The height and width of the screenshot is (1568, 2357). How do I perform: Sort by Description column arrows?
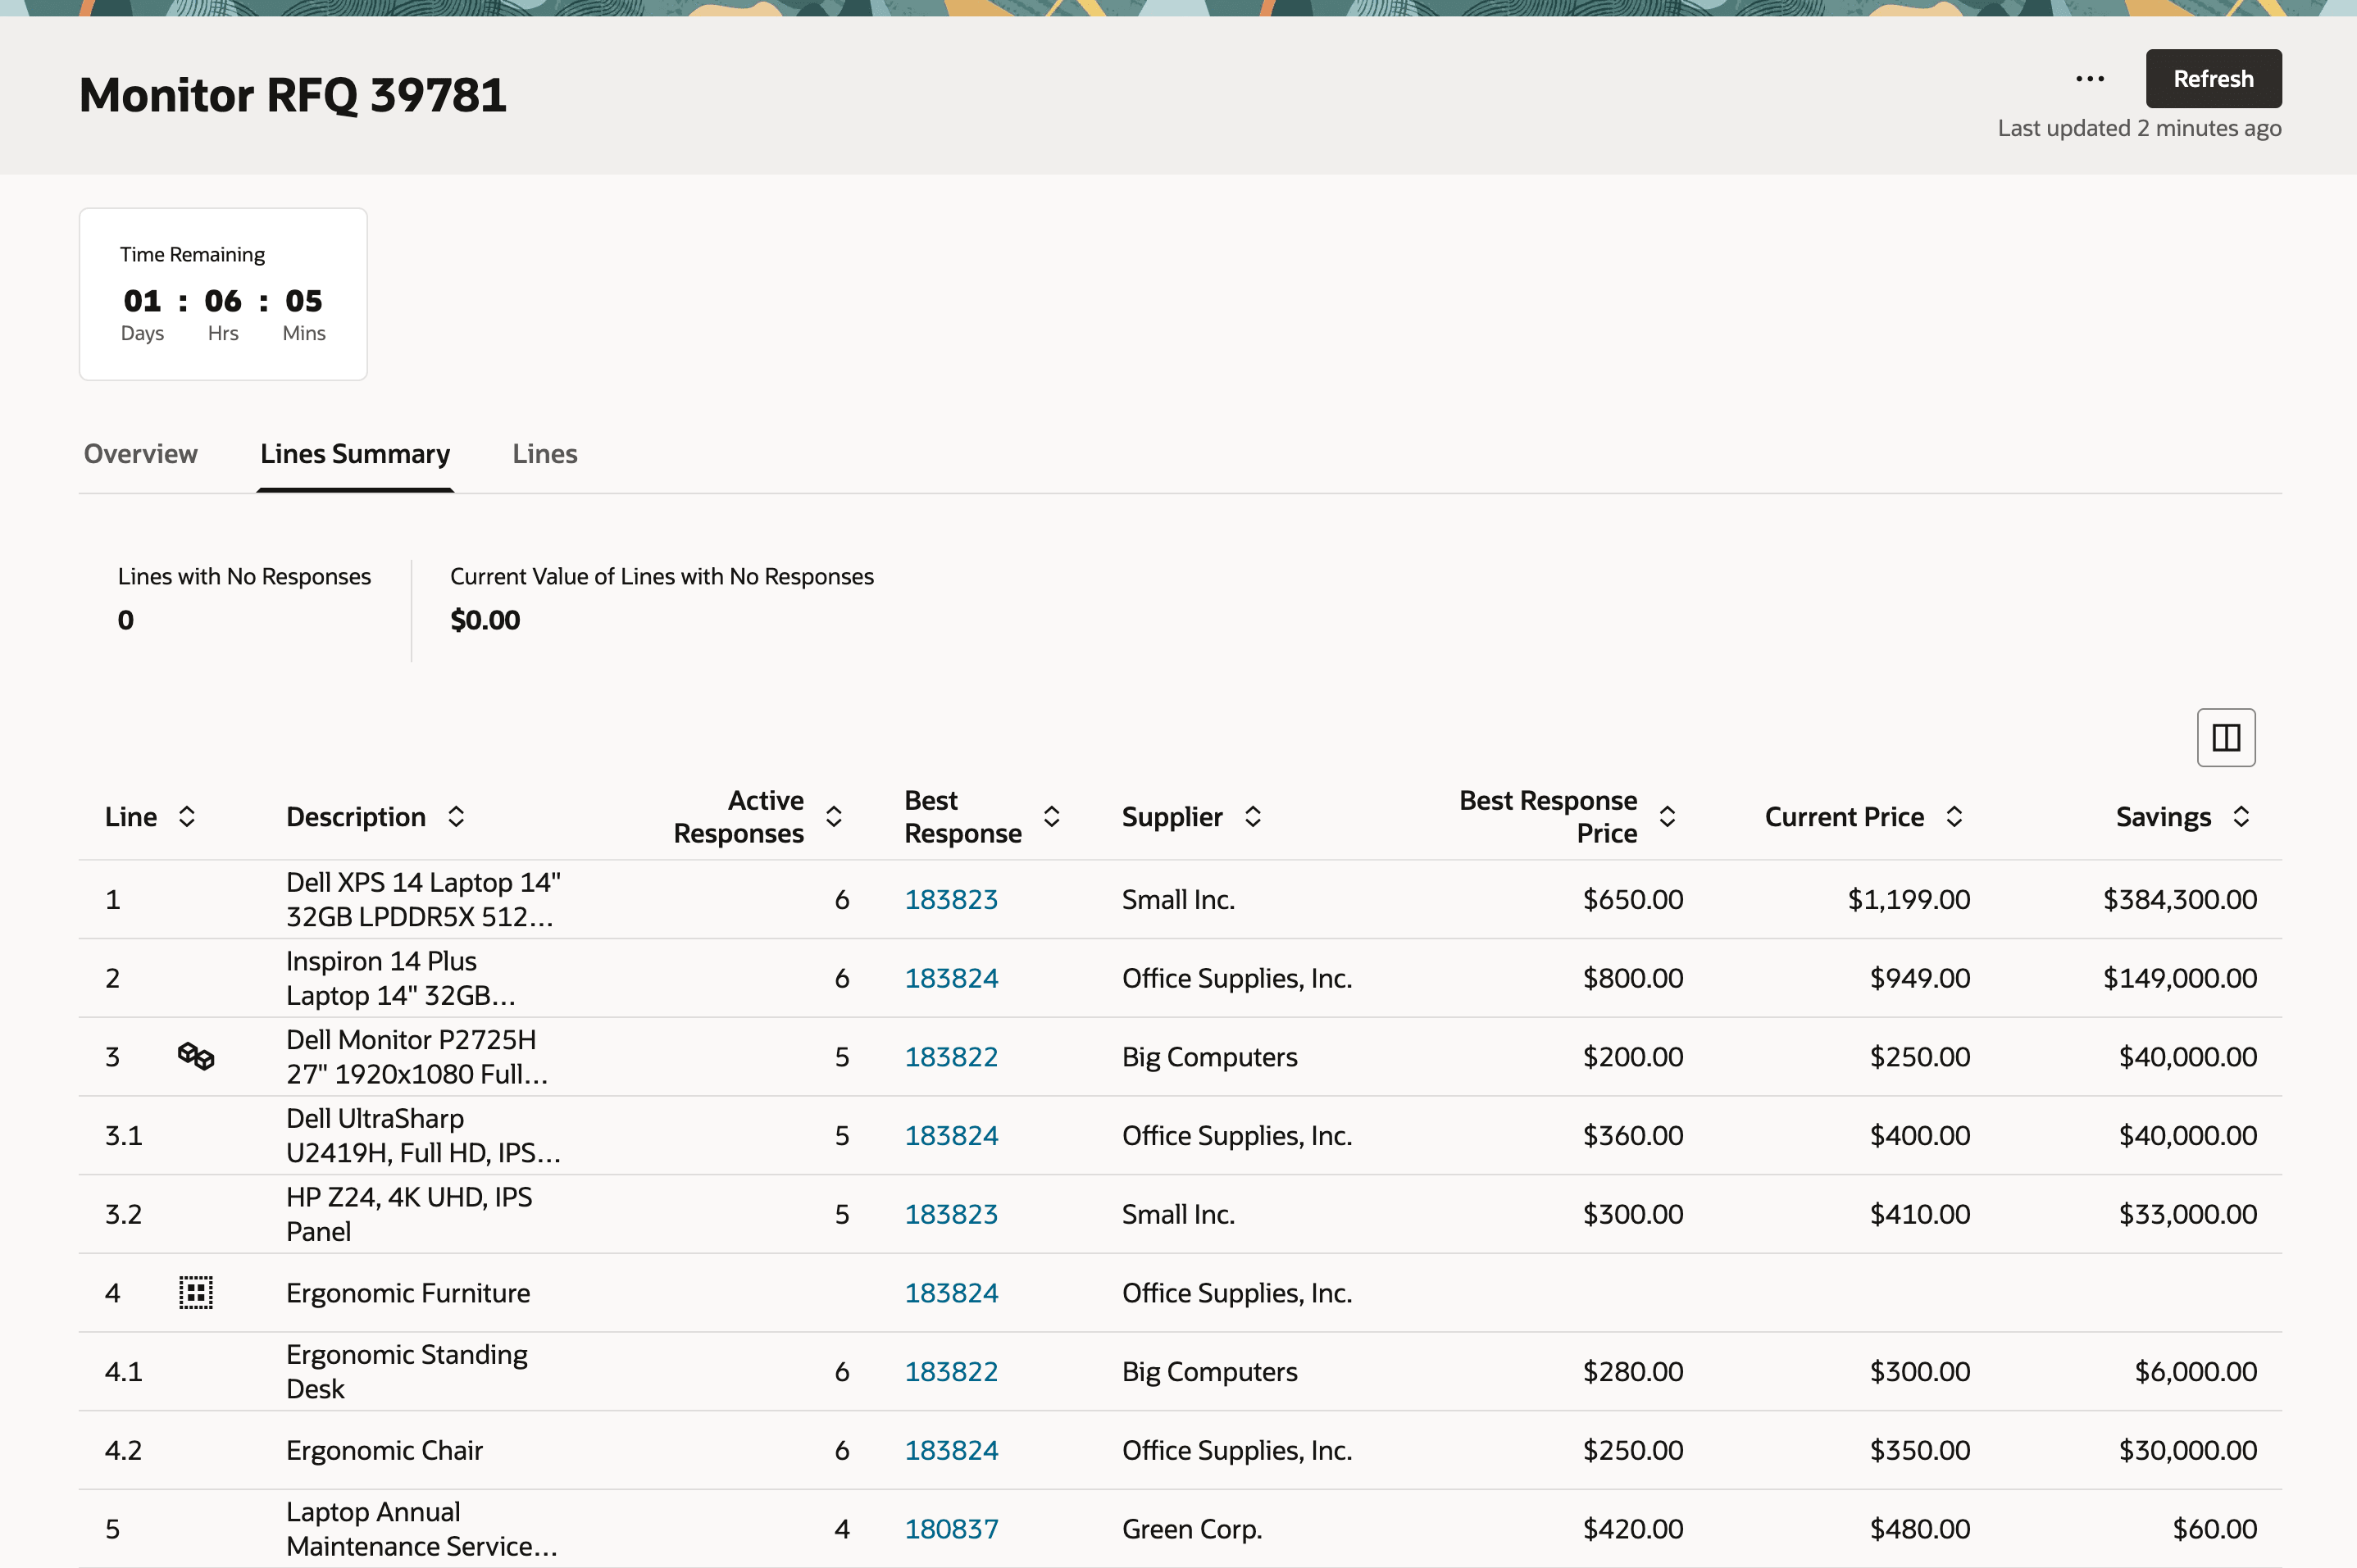(456, 817)
